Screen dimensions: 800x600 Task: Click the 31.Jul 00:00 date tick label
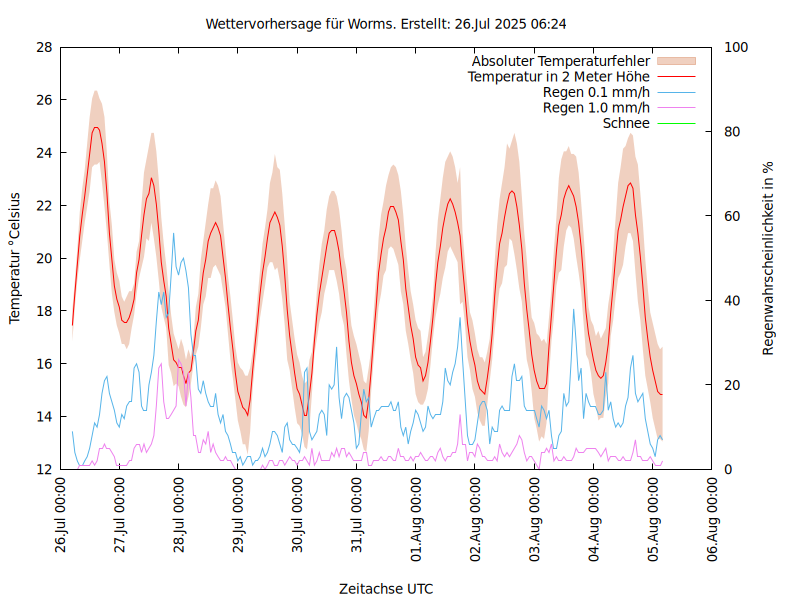(357, 516)
